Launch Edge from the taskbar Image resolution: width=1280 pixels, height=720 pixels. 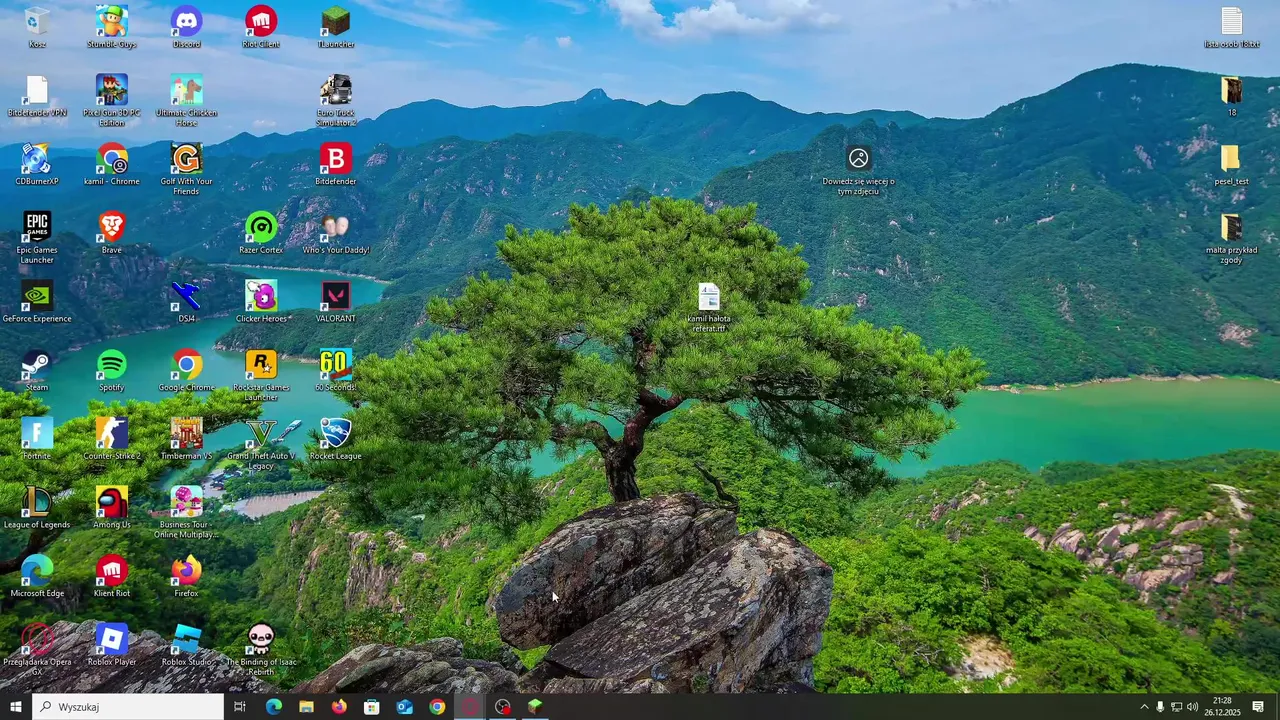click(x=273, y=707)
